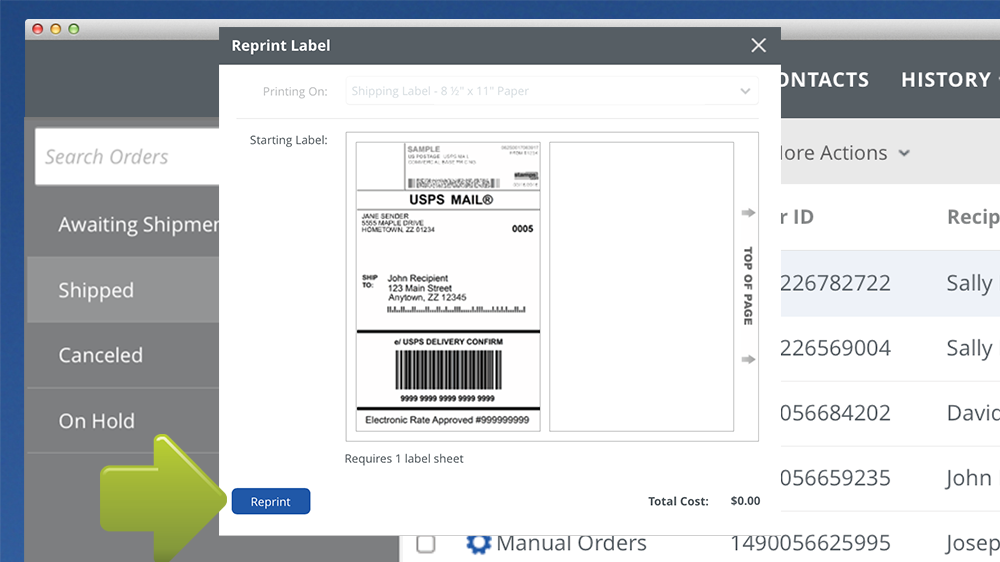Click the lower gray top-of-page arrow

tap(748, 360)
